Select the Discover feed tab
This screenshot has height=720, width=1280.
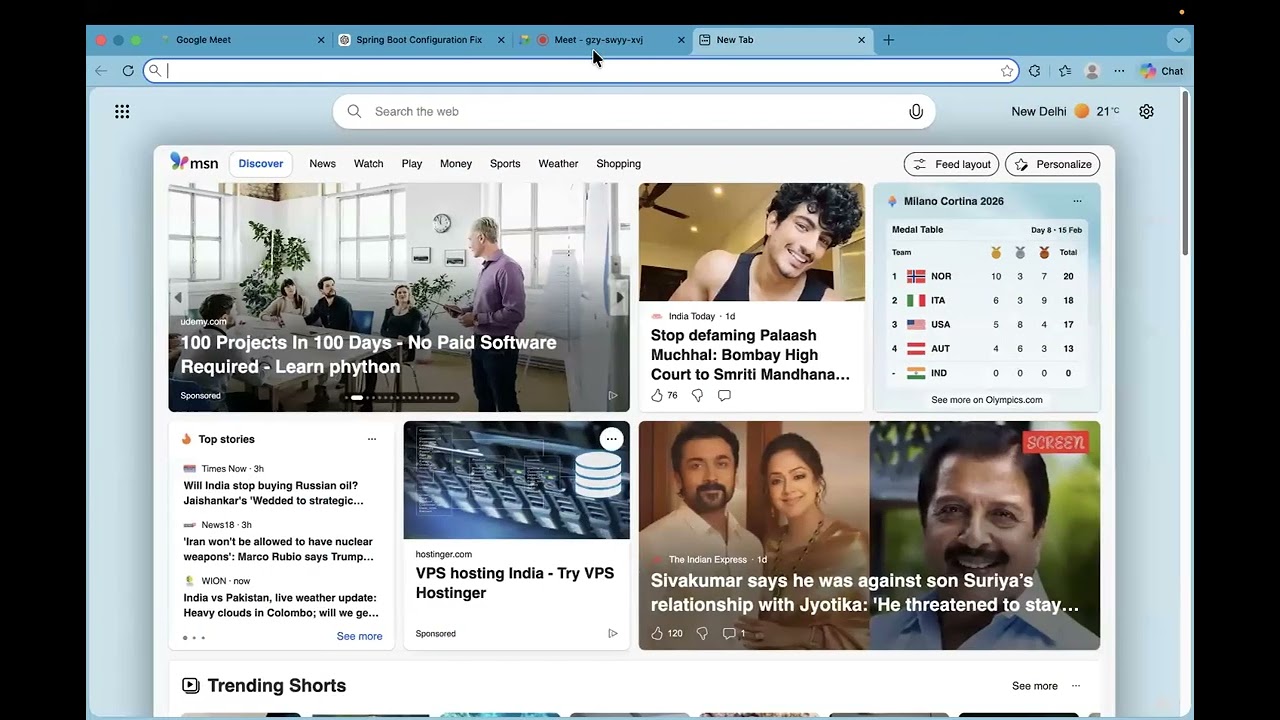[260, 164]
